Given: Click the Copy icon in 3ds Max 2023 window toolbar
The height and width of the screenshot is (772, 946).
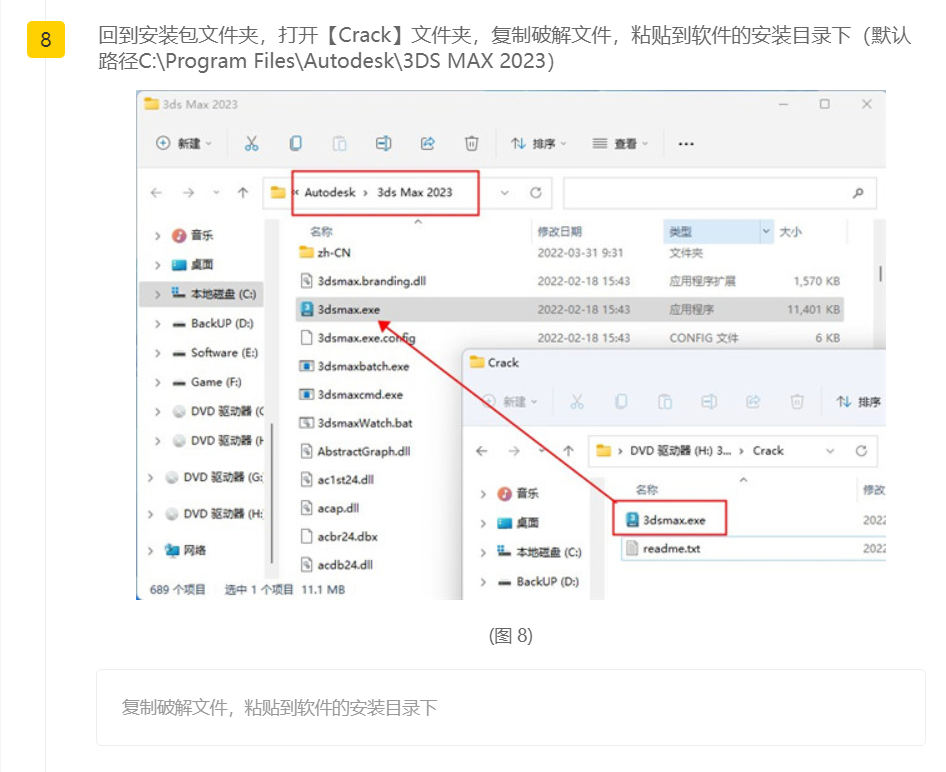Looking at the screenshot, I should [x=296, y=144].
